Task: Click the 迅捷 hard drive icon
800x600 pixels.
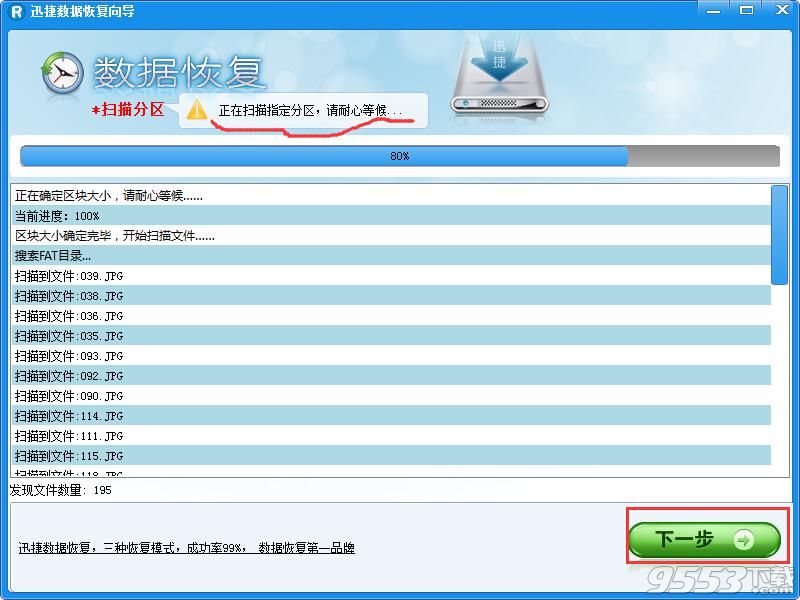Action: pyautogui.click(x=500, y=78)
